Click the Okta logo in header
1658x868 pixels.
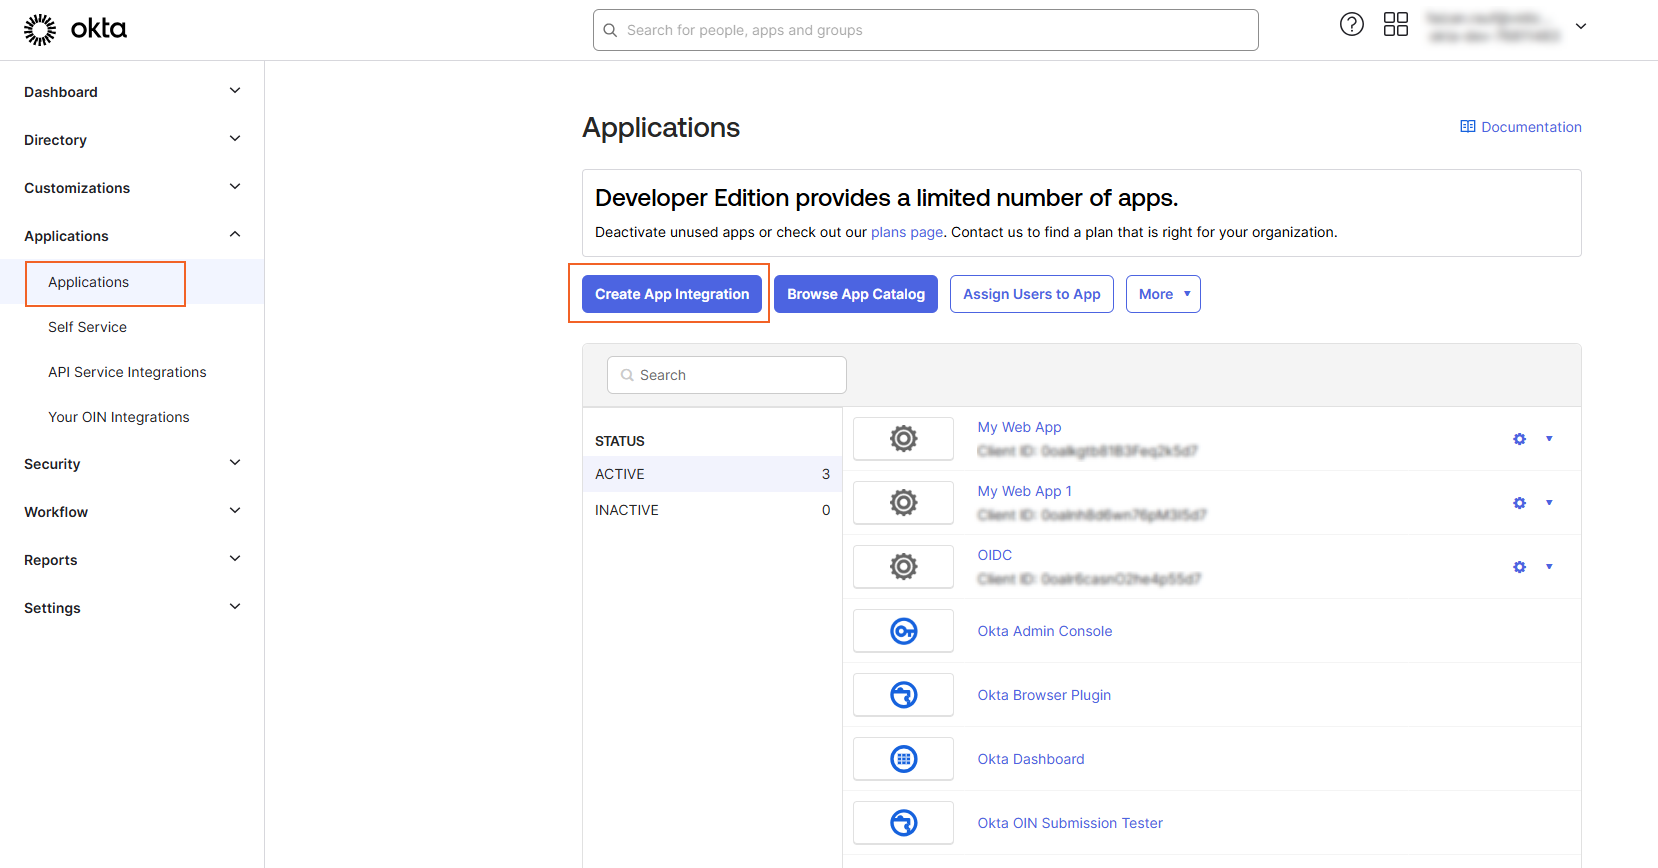click(x=75, y=29)
